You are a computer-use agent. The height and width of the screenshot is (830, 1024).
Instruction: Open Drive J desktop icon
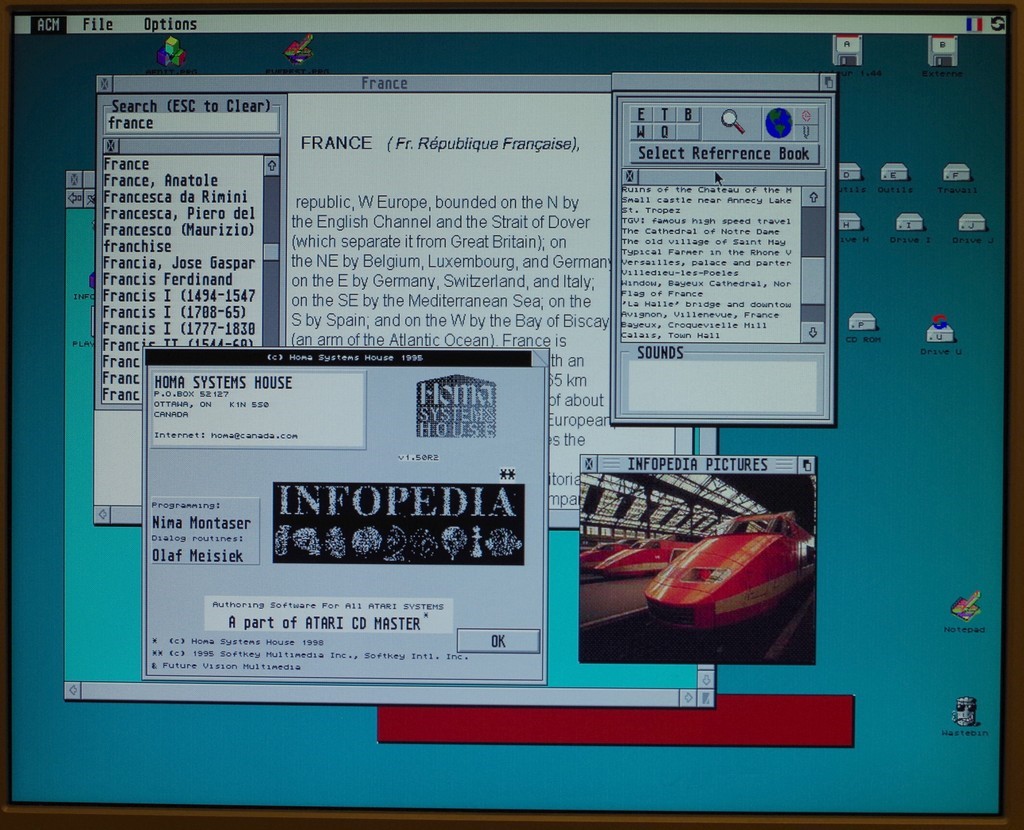point(972,227)
